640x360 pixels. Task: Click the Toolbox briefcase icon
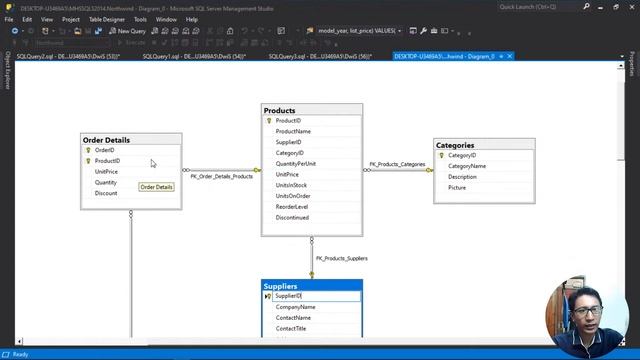pos(434,31)
